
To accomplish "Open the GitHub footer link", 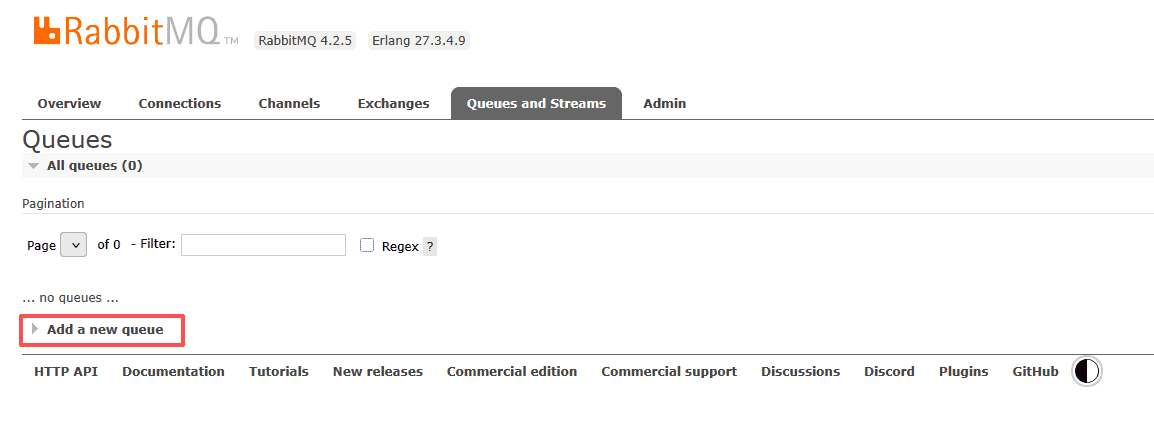I will [1035, 372].
